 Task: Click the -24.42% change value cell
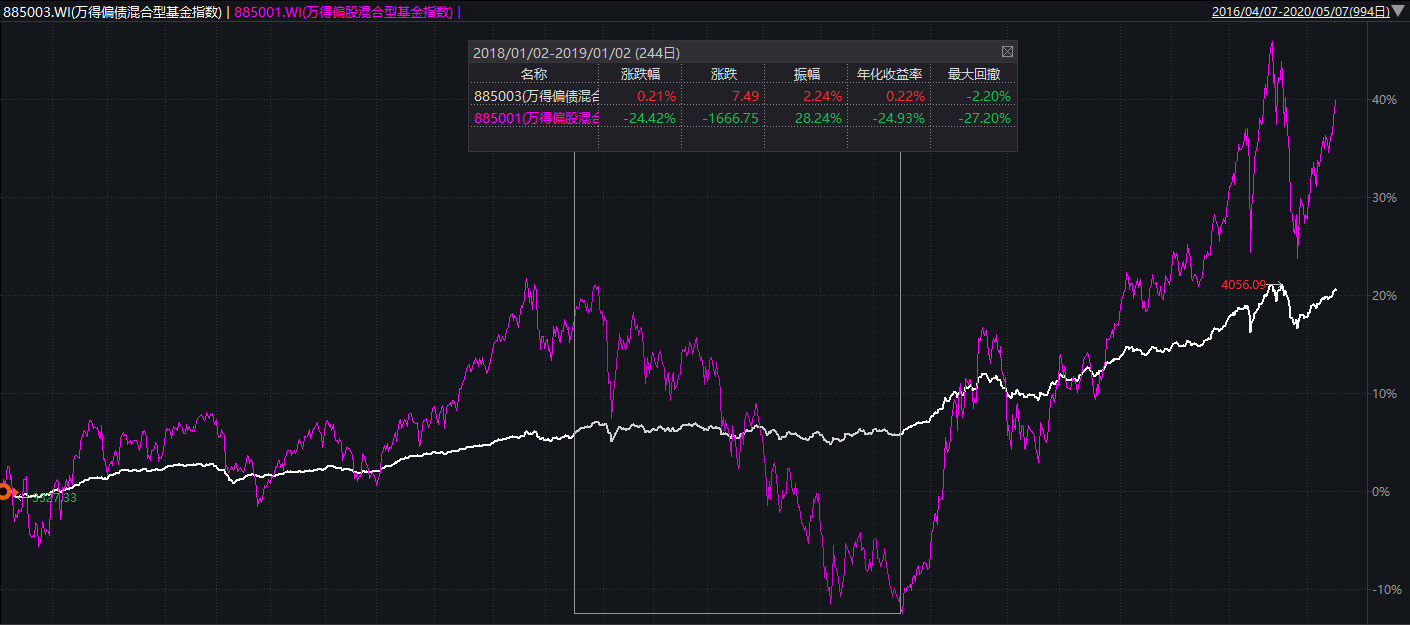[x=648, y=118]
